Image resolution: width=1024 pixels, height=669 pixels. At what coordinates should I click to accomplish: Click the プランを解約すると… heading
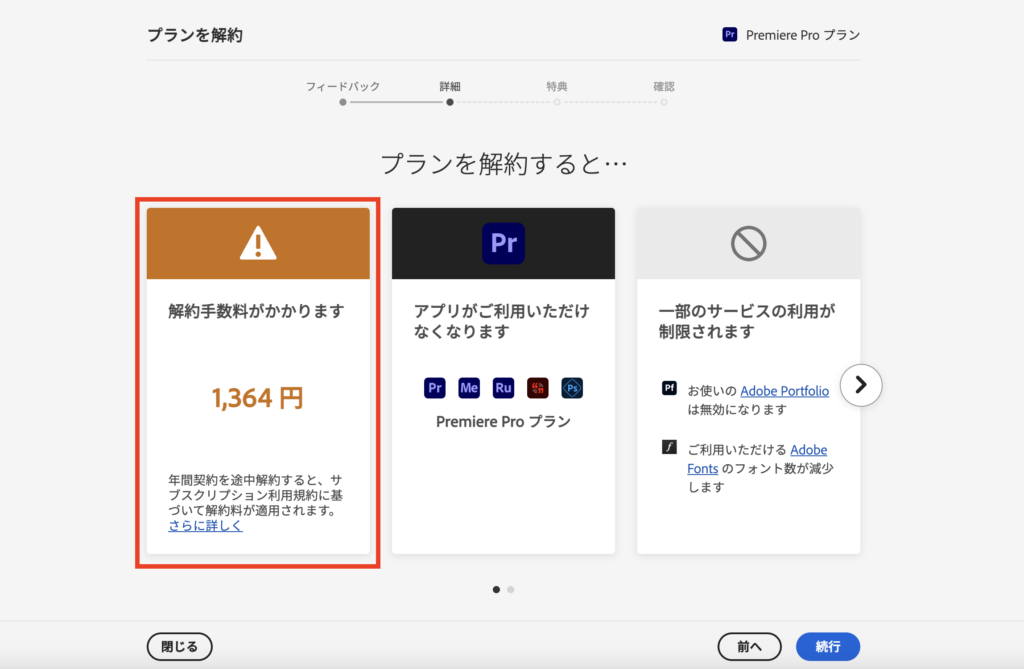tap(504, 163)
